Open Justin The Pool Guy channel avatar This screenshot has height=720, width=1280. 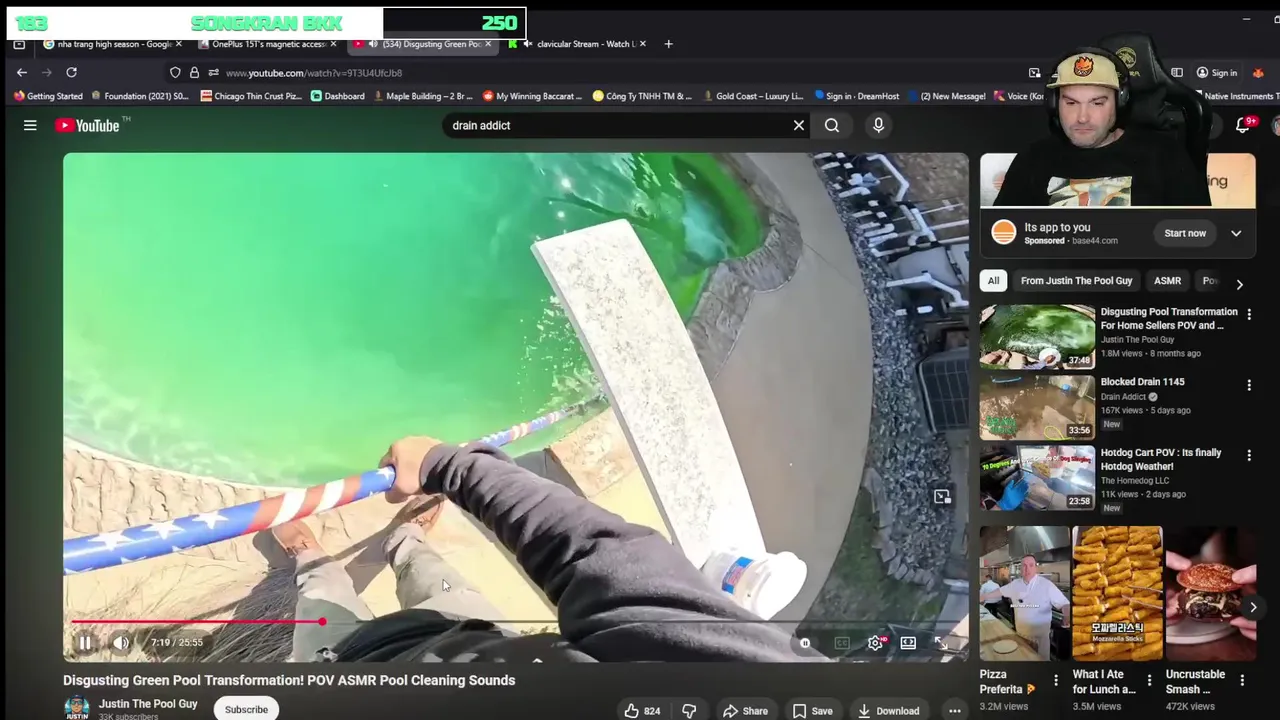(76, 708)
